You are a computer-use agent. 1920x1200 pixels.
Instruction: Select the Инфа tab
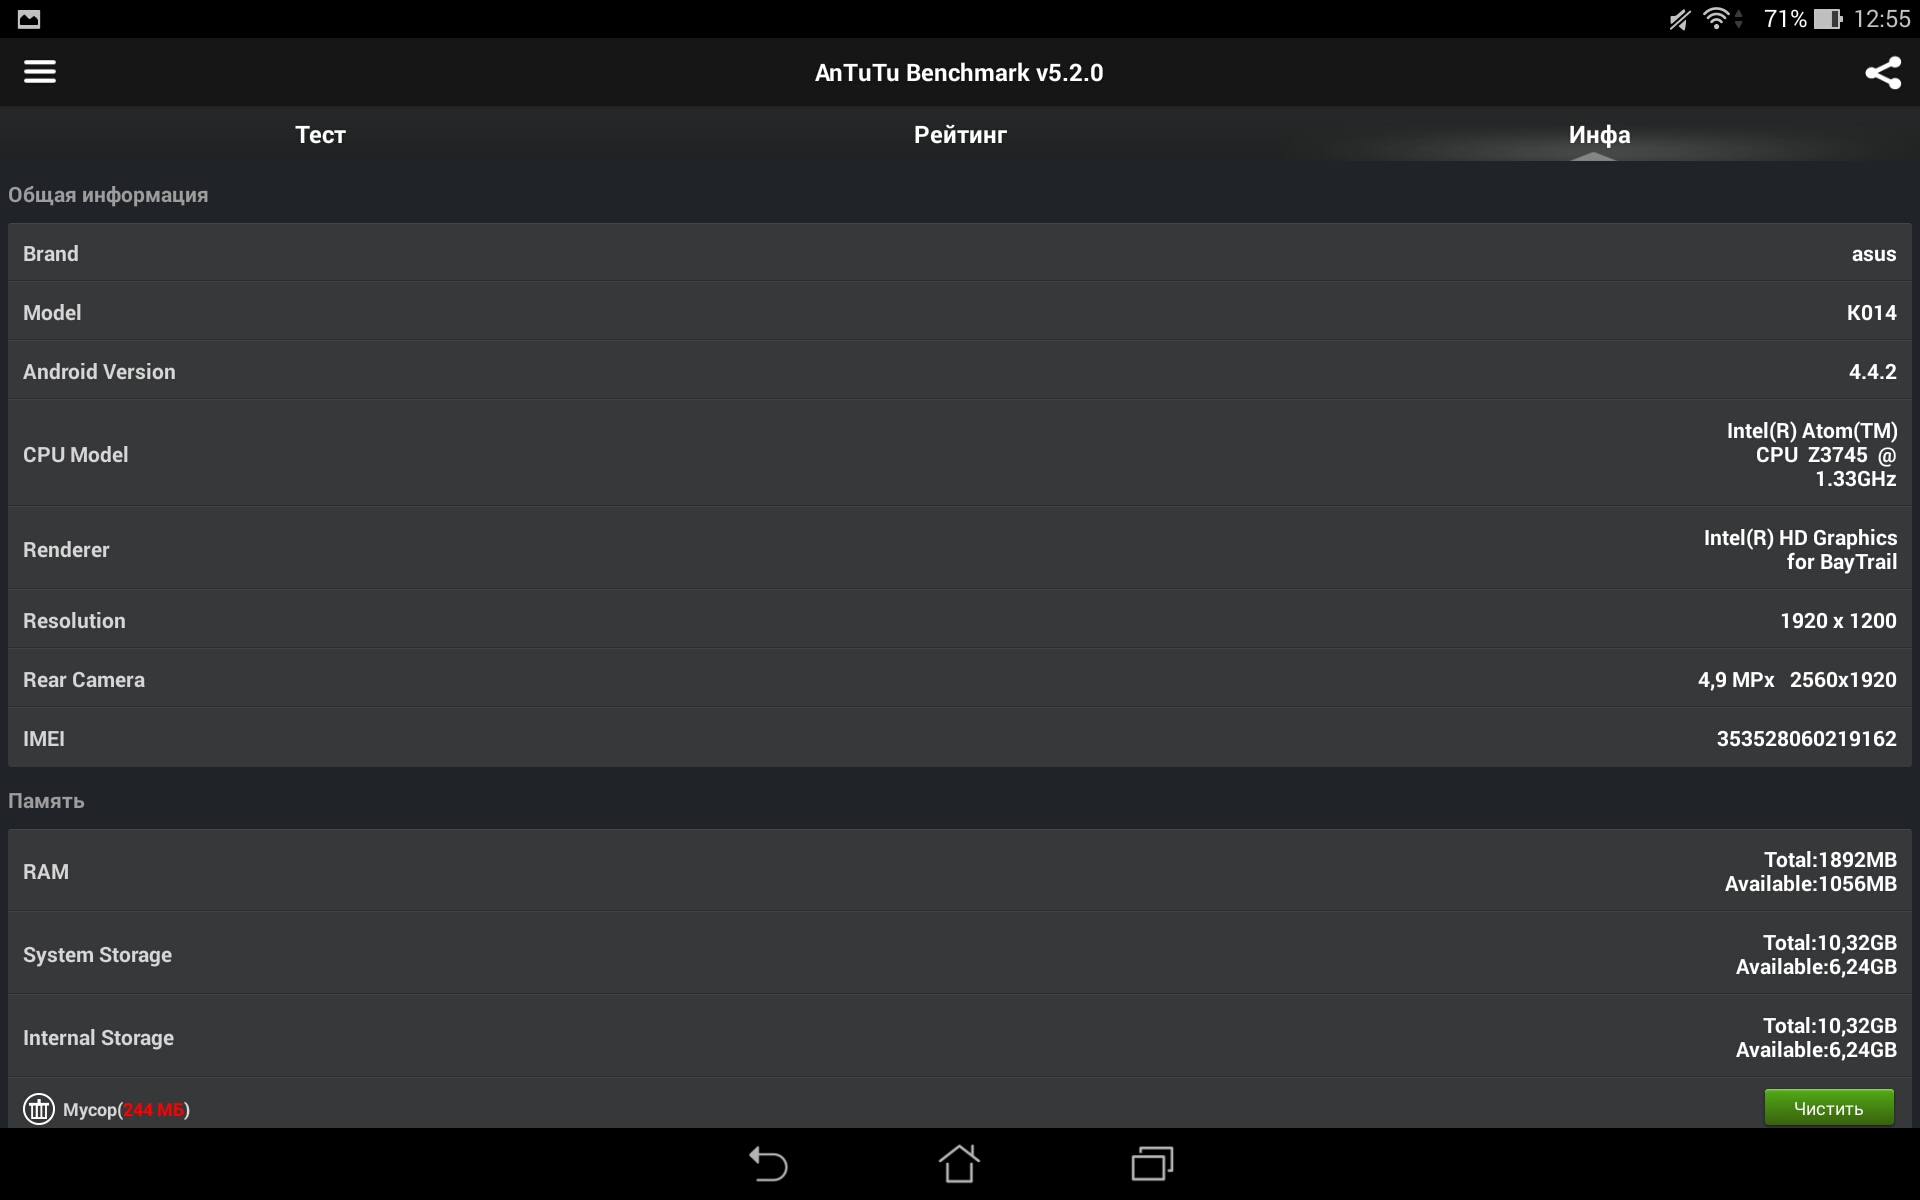pos(1599,134)
